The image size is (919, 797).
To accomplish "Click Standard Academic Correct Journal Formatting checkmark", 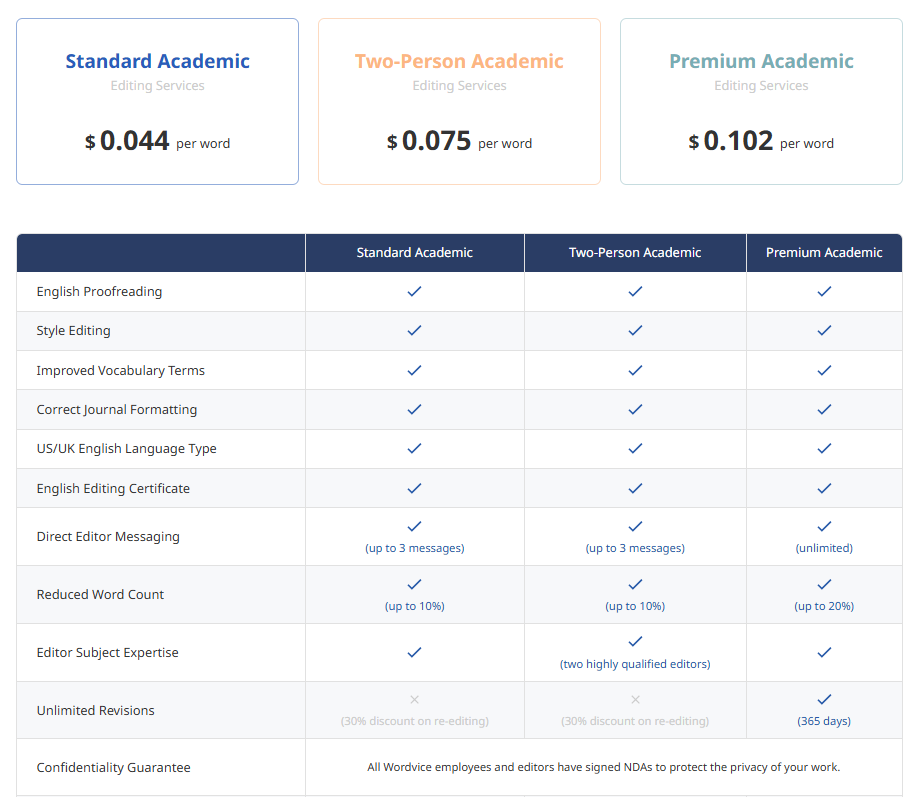I will click(414, 409).
